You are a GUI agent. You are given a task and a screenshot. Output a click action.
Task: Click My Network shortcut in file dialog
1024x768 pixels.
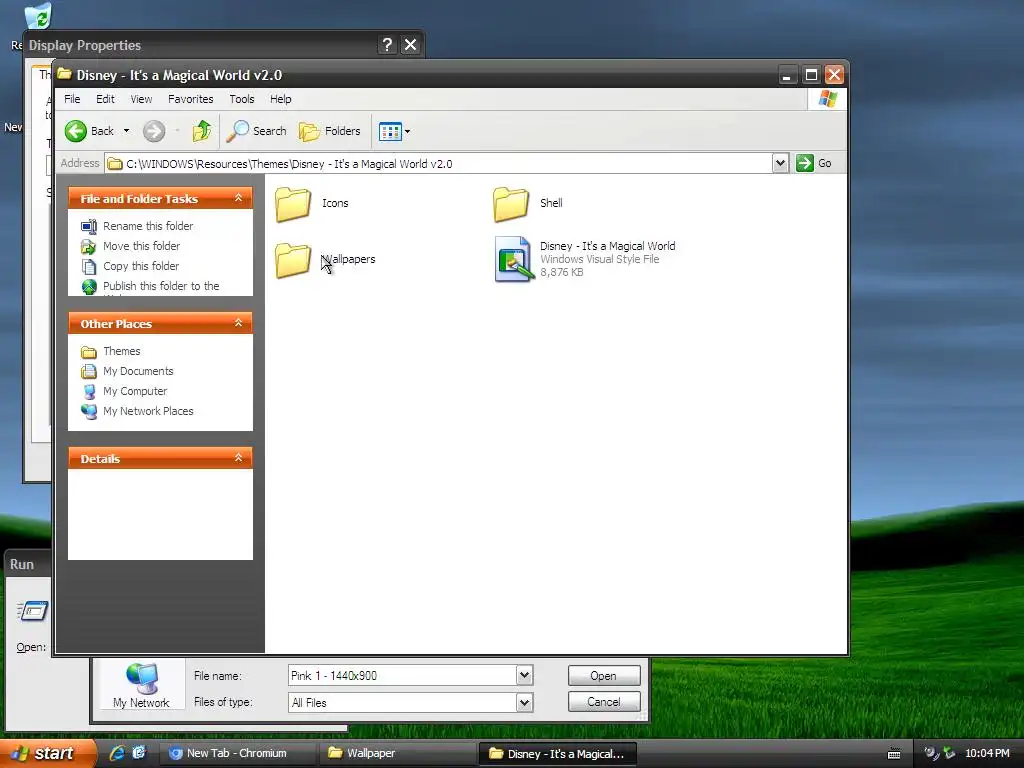click(141, 686)
